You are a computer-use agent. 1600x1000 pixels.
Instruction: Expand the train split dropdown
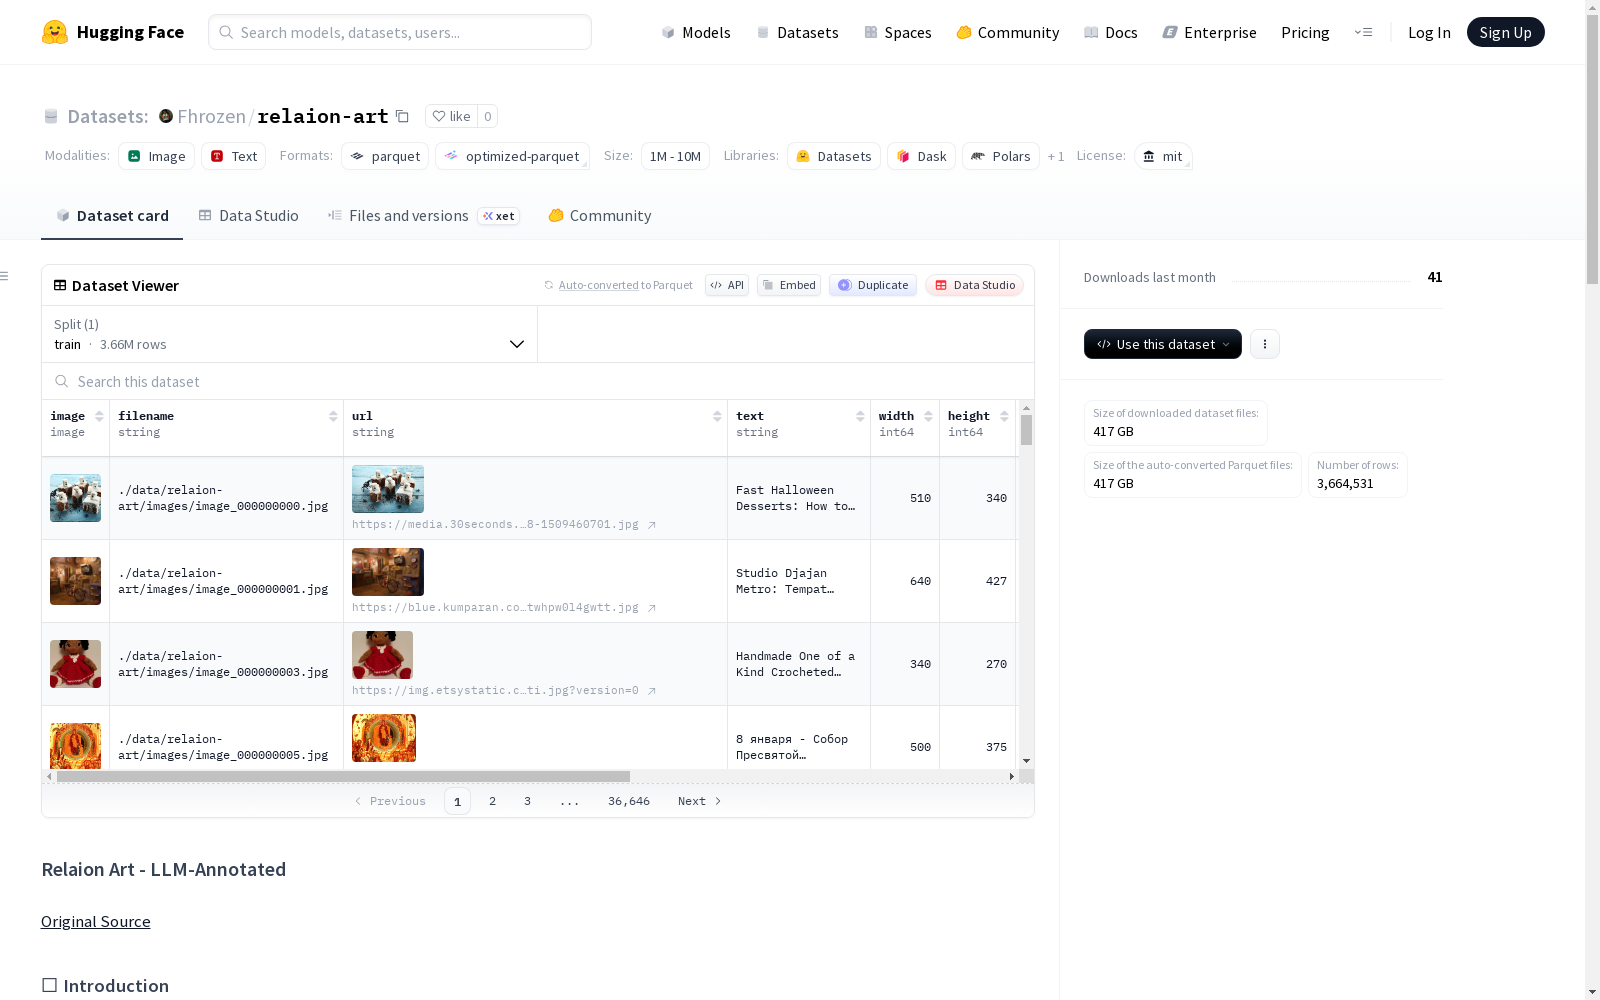coord(290,334)
